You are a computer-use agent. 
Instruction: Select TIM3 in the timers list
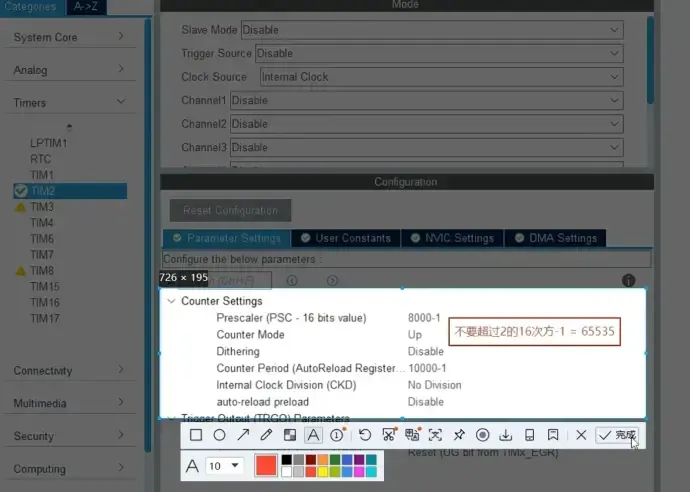[x=42, y=207]
